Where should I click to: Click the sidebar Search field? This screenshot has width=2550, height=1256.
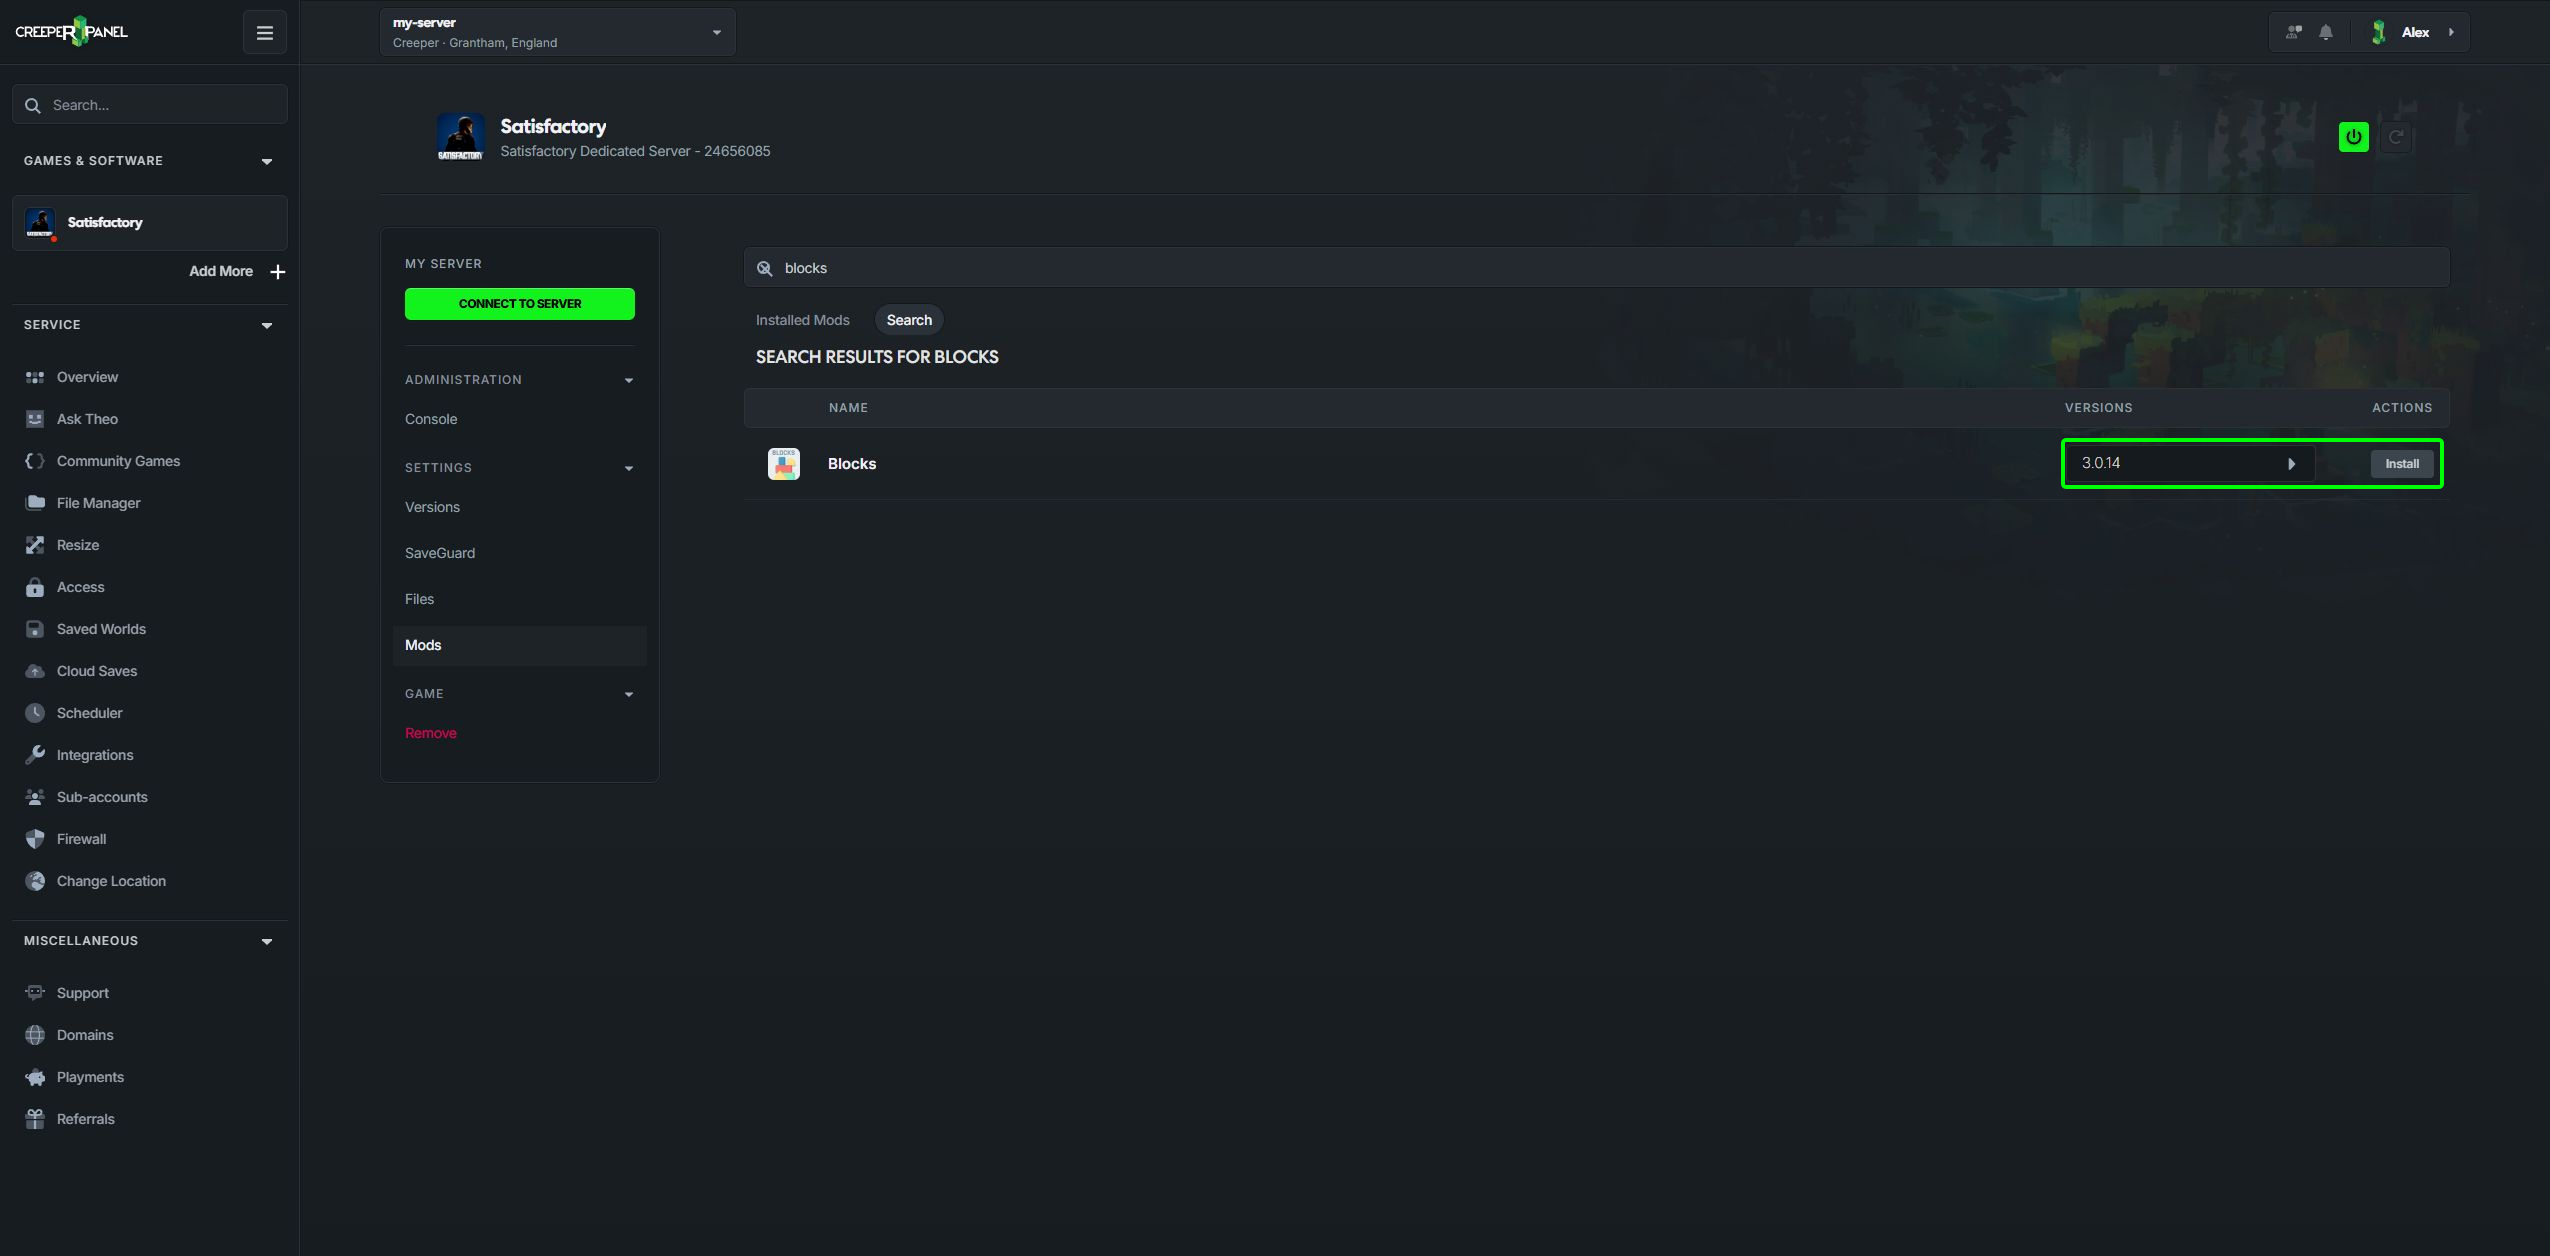pos(150,104)
